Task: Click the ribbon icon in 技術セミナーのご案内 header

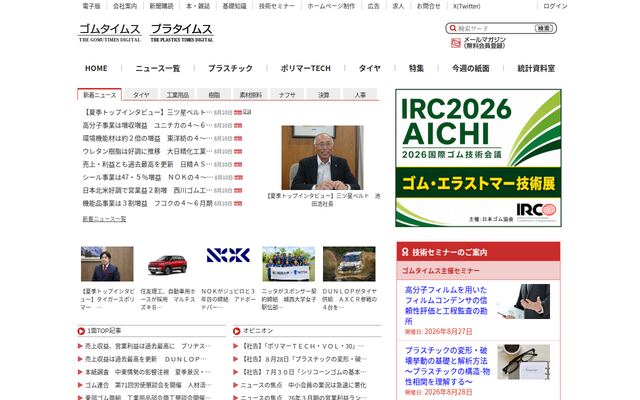Action: click(405, 252)
